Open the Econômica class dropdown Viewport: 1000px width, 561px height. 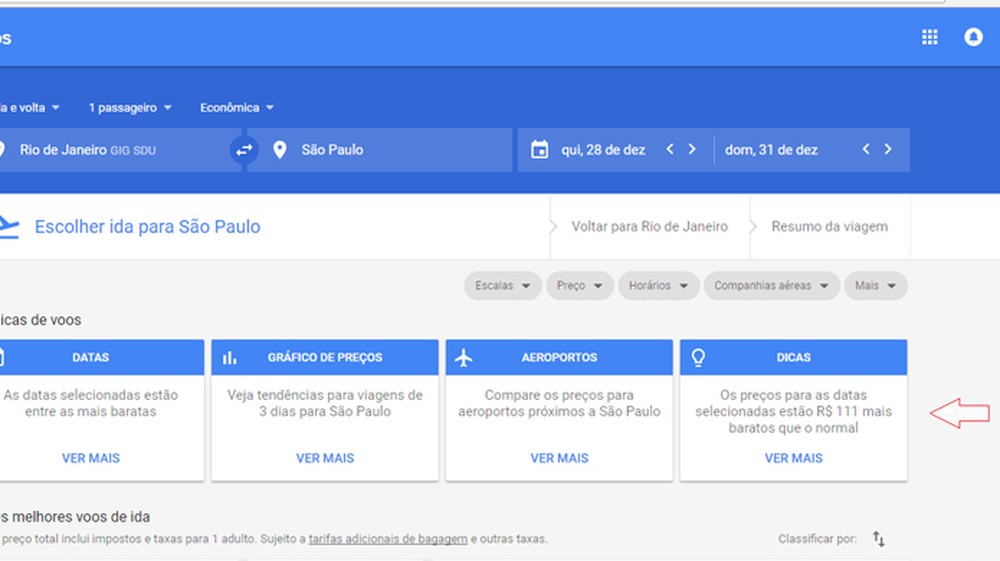coord(237,108)
